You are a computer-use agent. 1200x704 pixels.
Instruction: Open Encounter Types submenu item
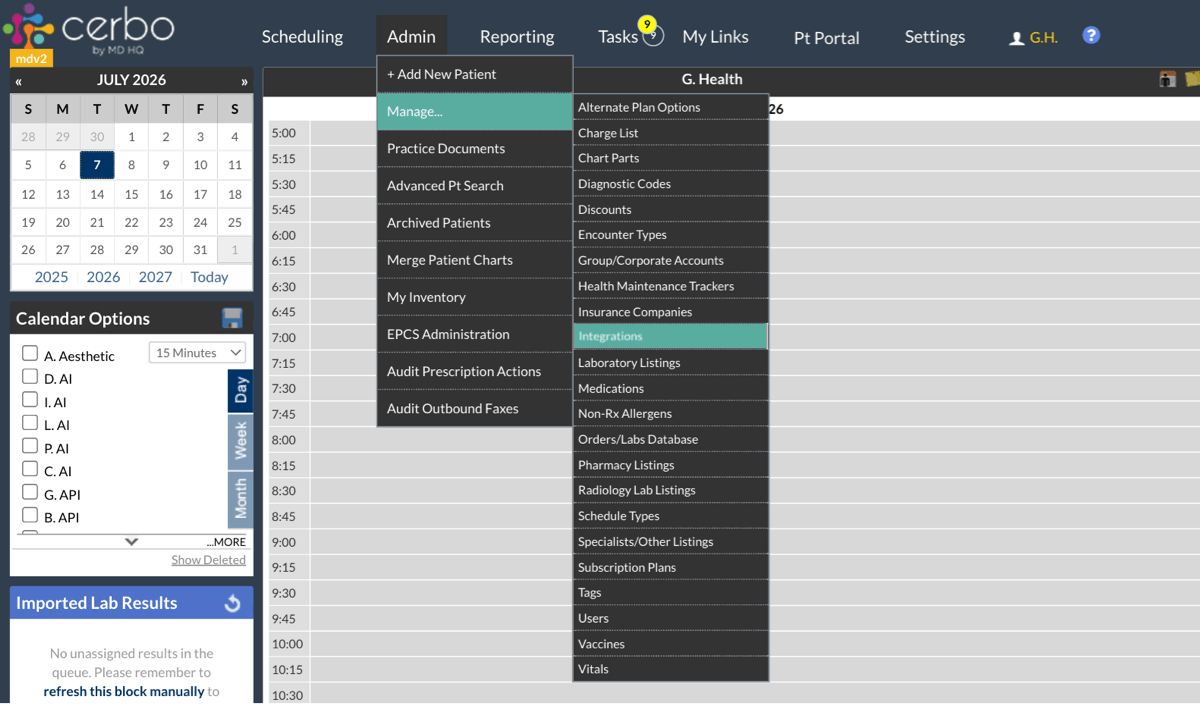click(x=670, y=234)
